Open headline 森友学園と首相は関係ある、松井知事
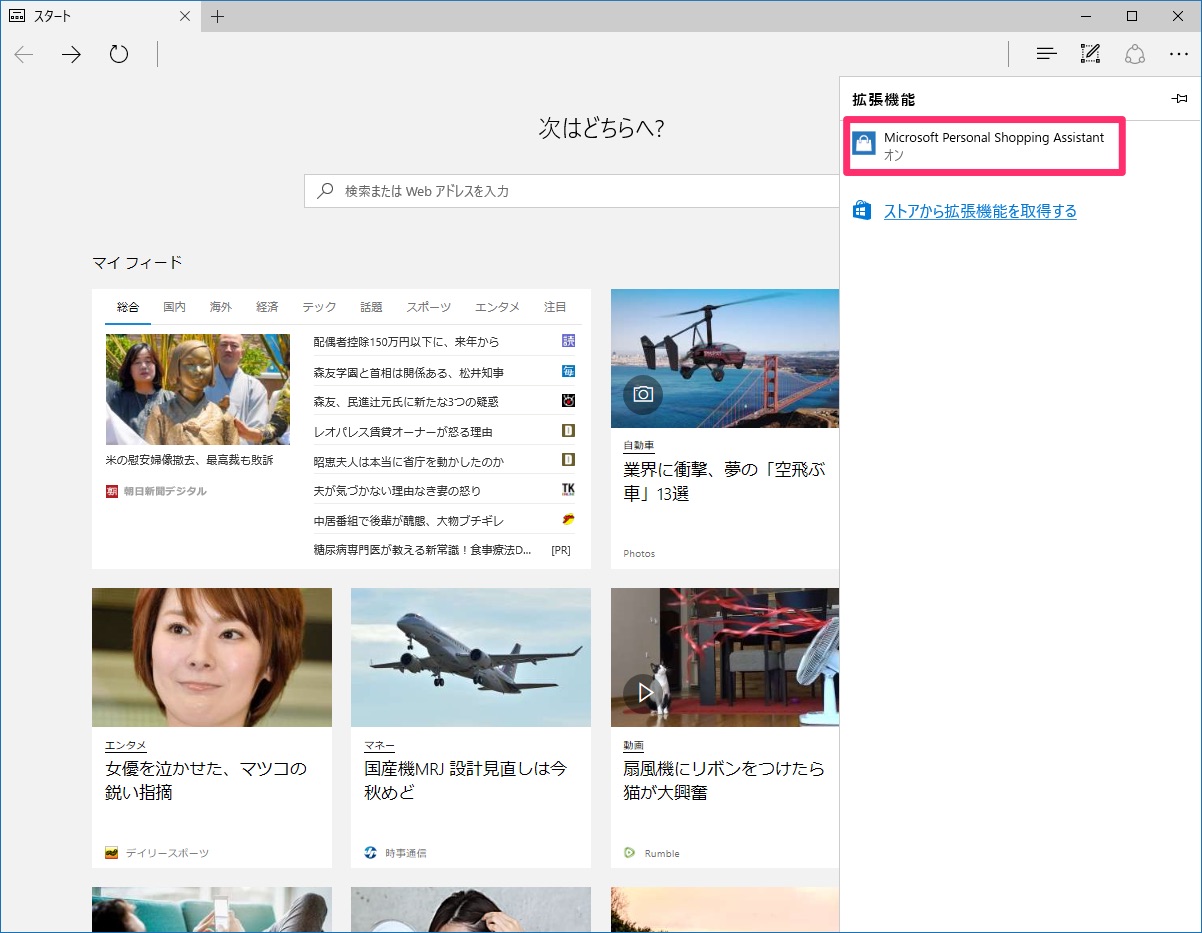Image resolution: width=1202 pixels, height=933 pixels. point(408,372)
